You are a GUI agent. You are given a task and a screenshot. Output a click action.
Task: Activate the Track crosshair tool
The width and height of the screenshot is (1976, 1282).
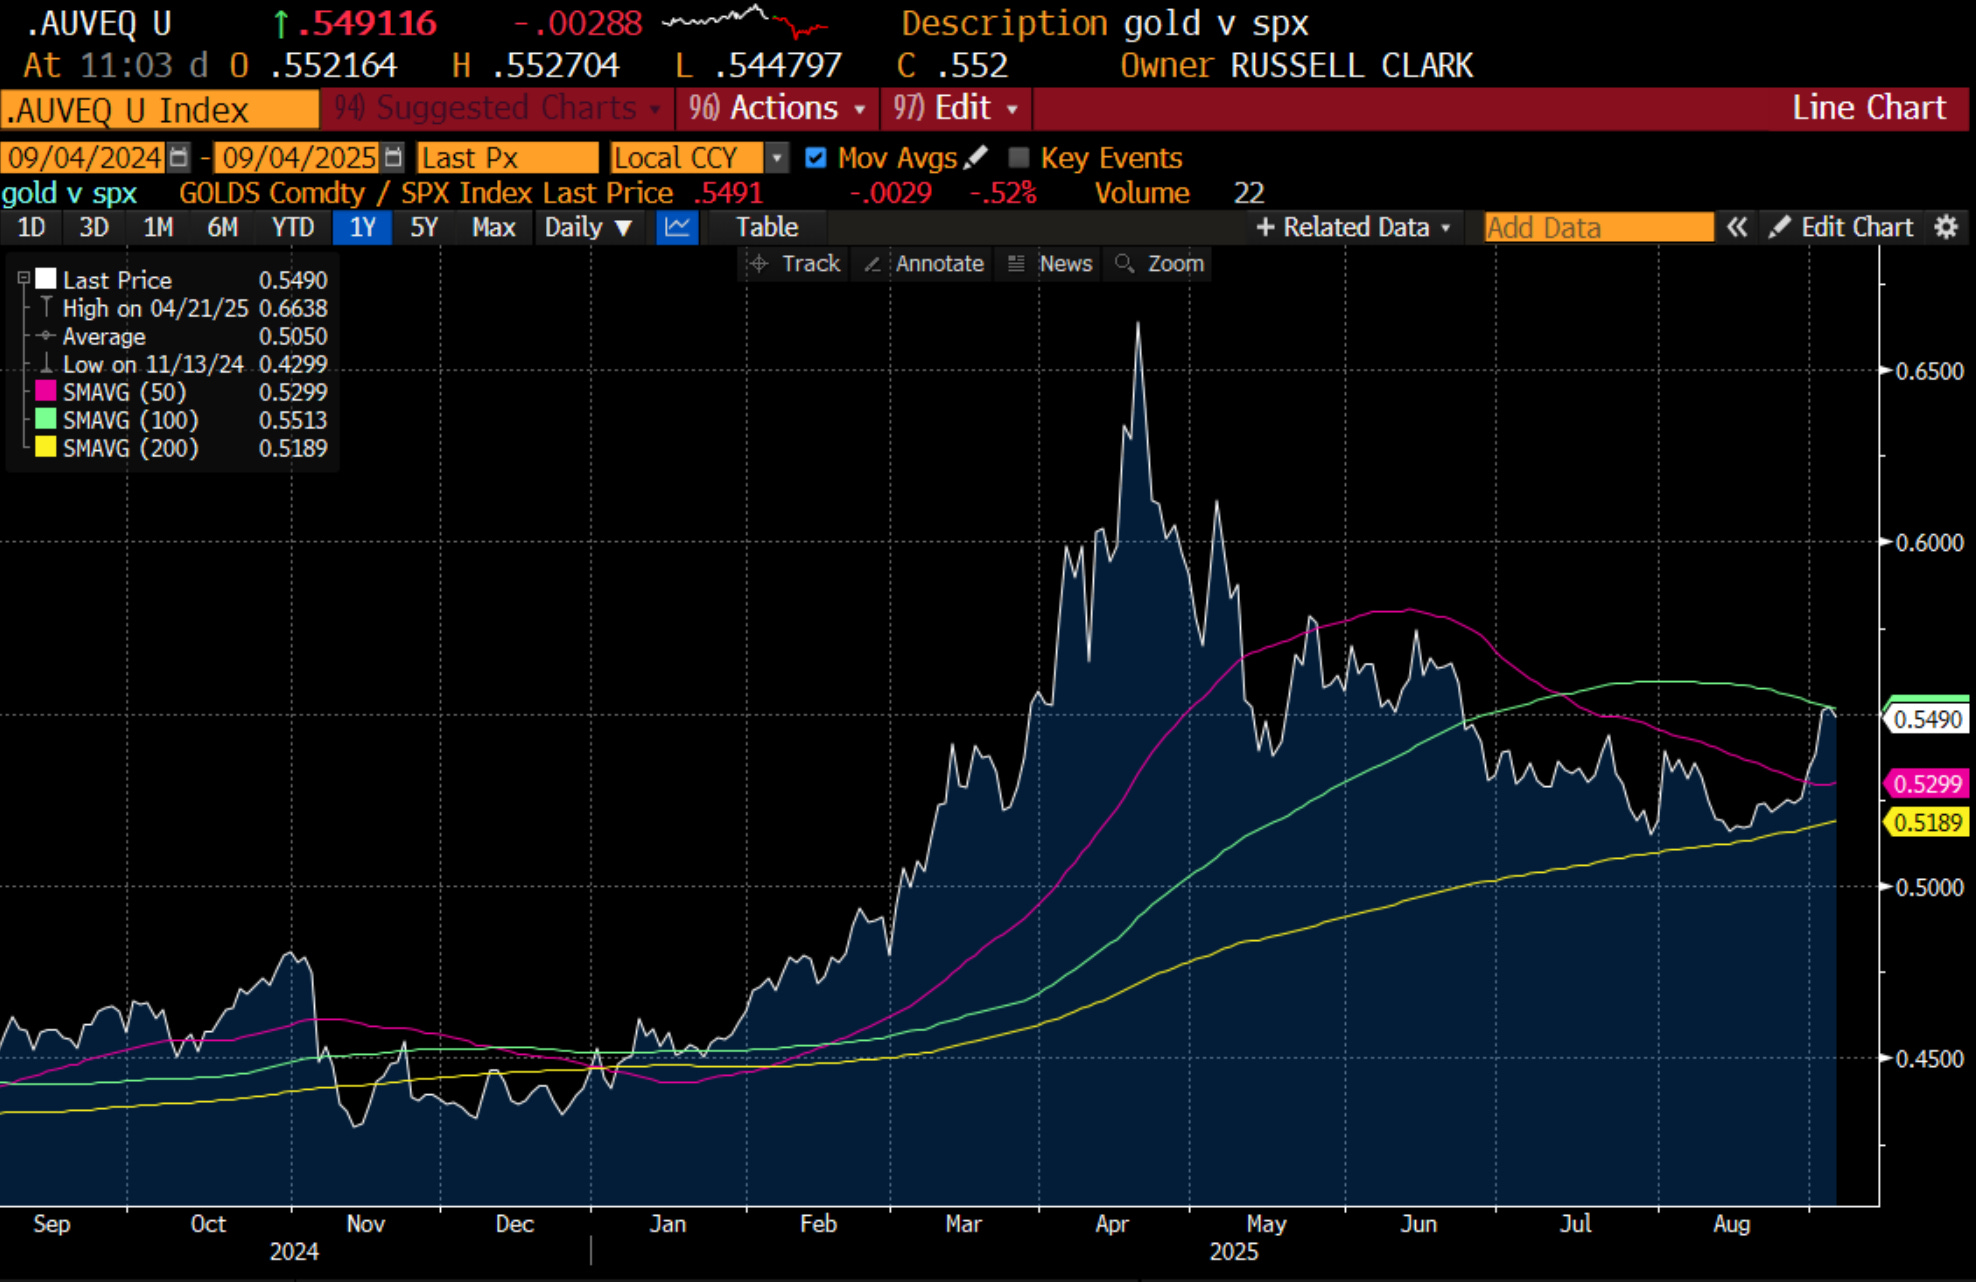click(795, 263)
